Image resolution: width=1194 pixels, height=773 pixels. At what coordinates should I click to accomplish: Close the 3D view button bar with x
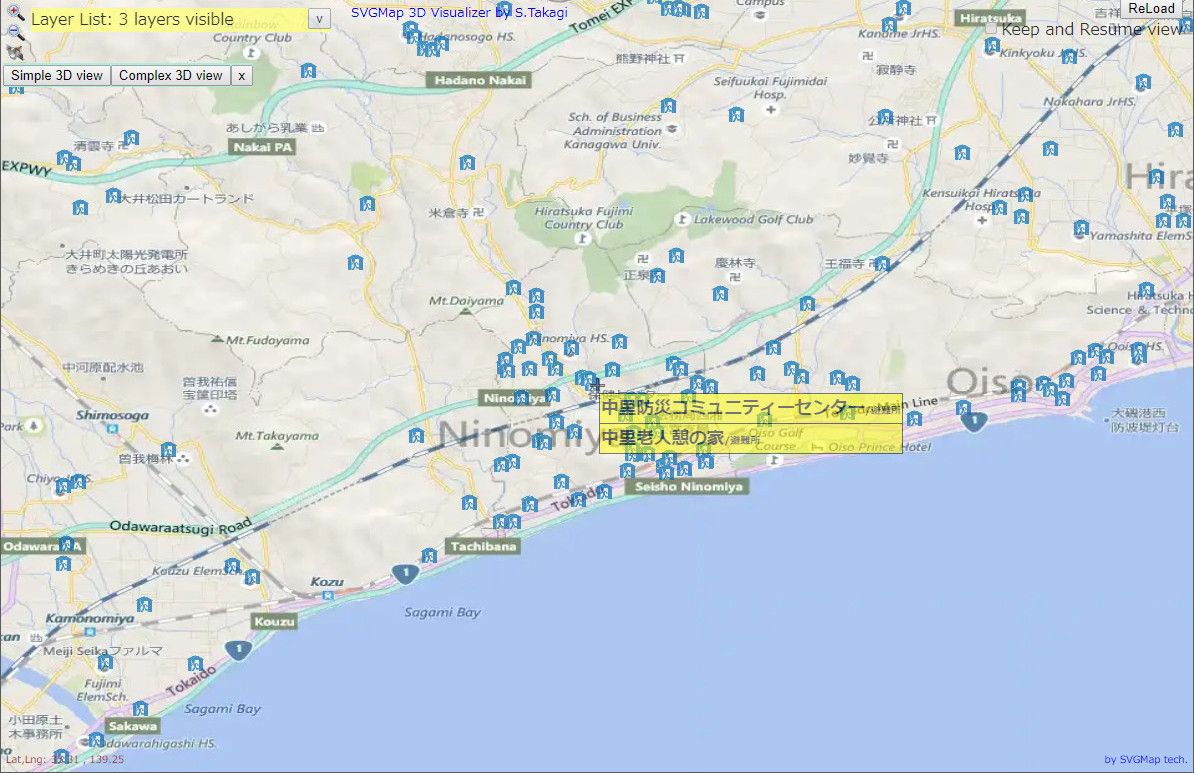[x=241, y=75]
